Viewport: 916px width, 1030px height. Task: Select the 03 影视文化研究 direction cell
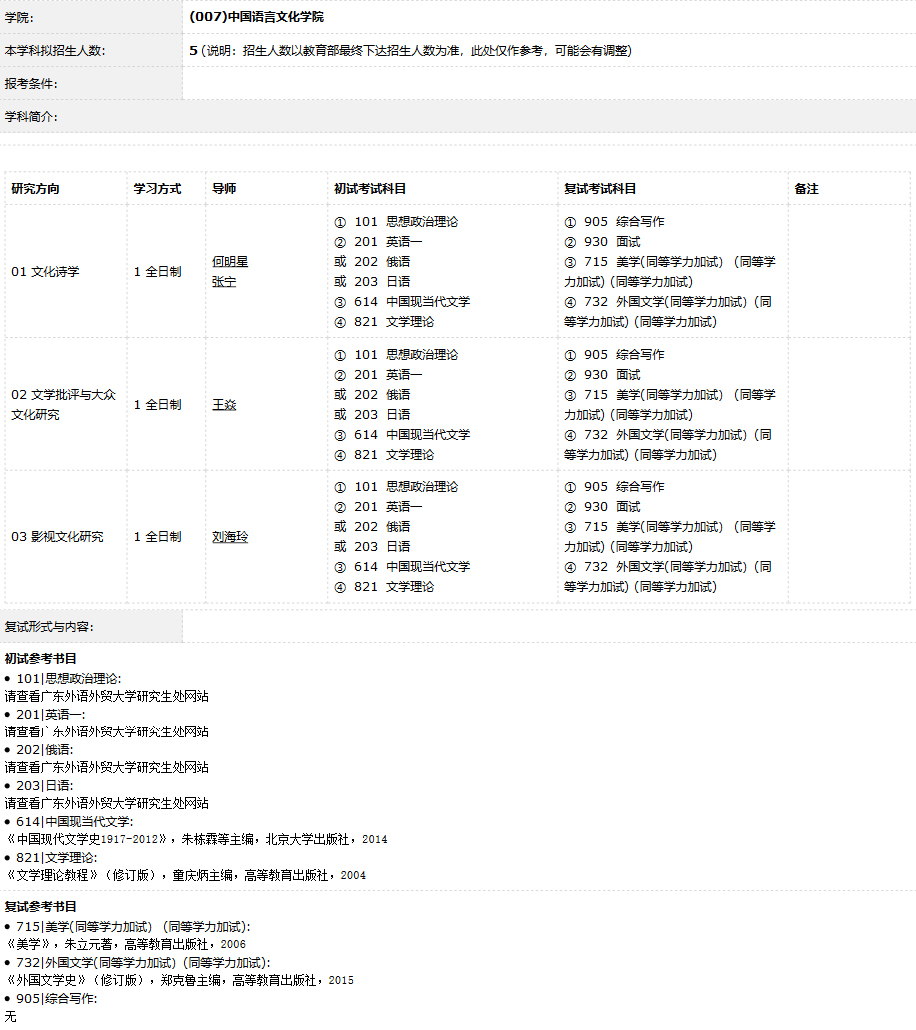57,537
